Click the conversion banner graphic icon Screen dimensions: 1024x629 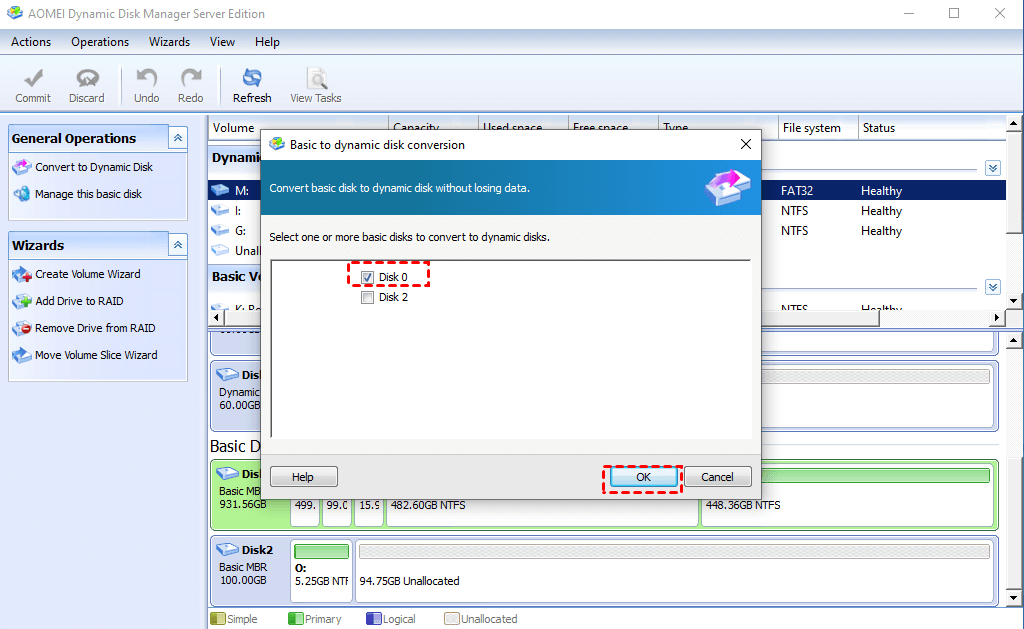(728, 187)
